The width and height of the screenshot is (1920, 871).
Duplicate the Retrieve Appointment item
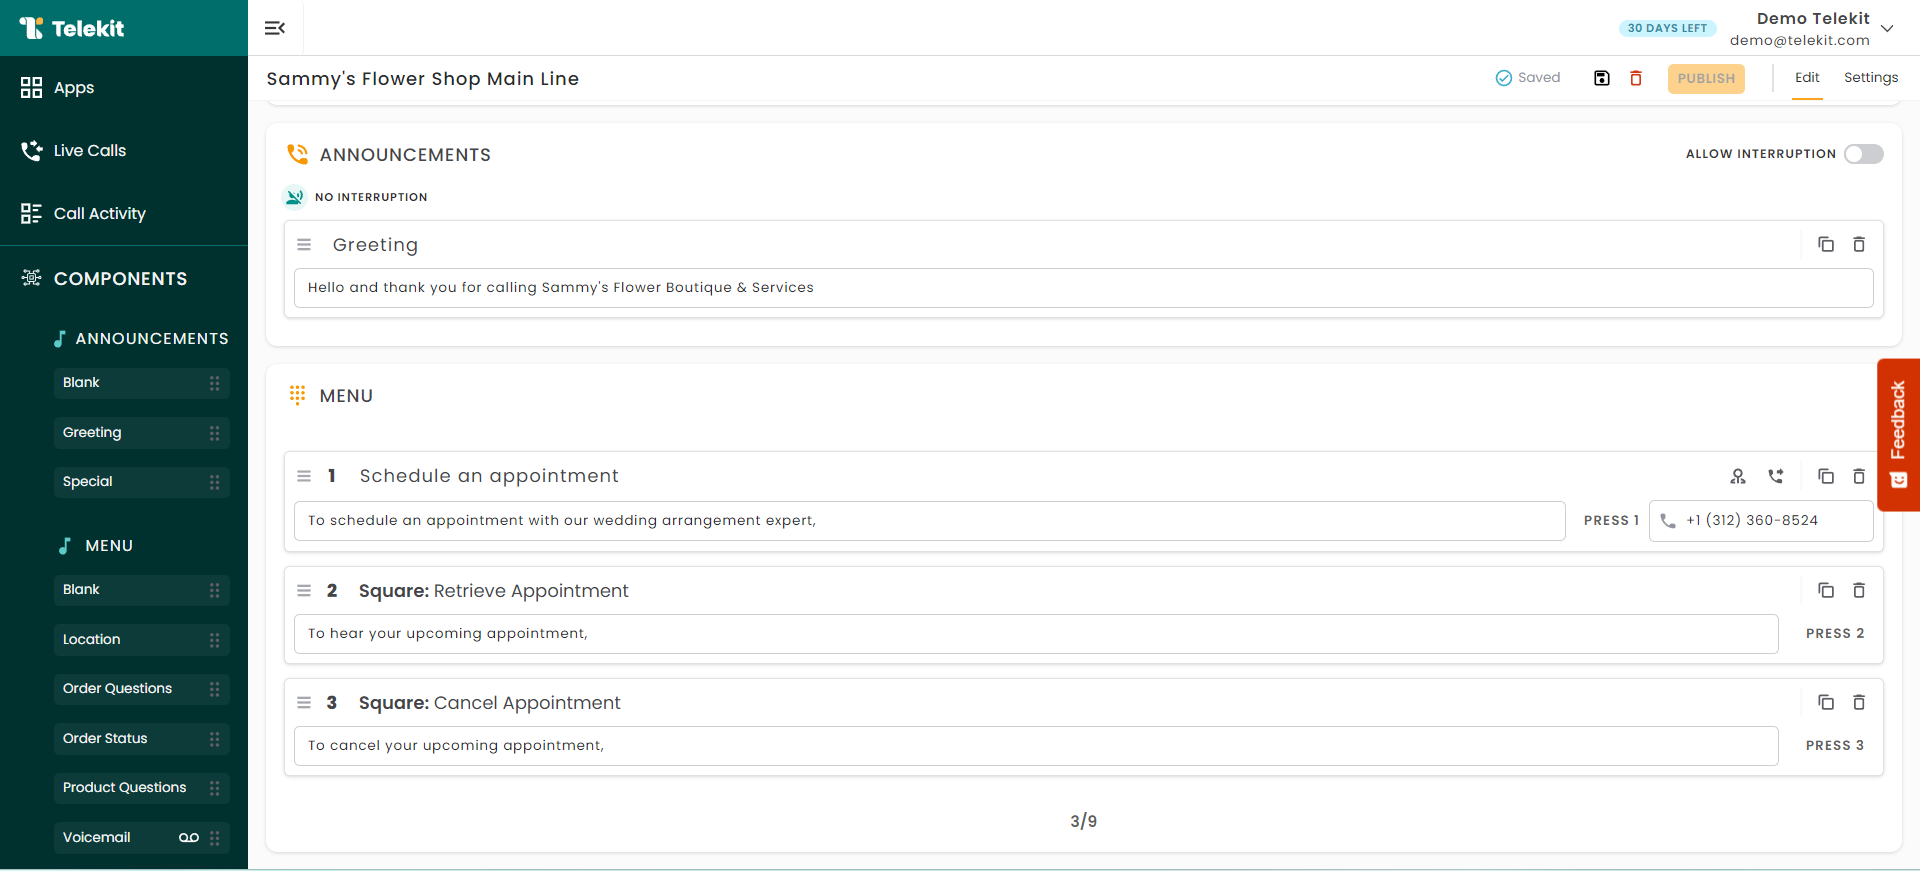tap(1826, 591)
